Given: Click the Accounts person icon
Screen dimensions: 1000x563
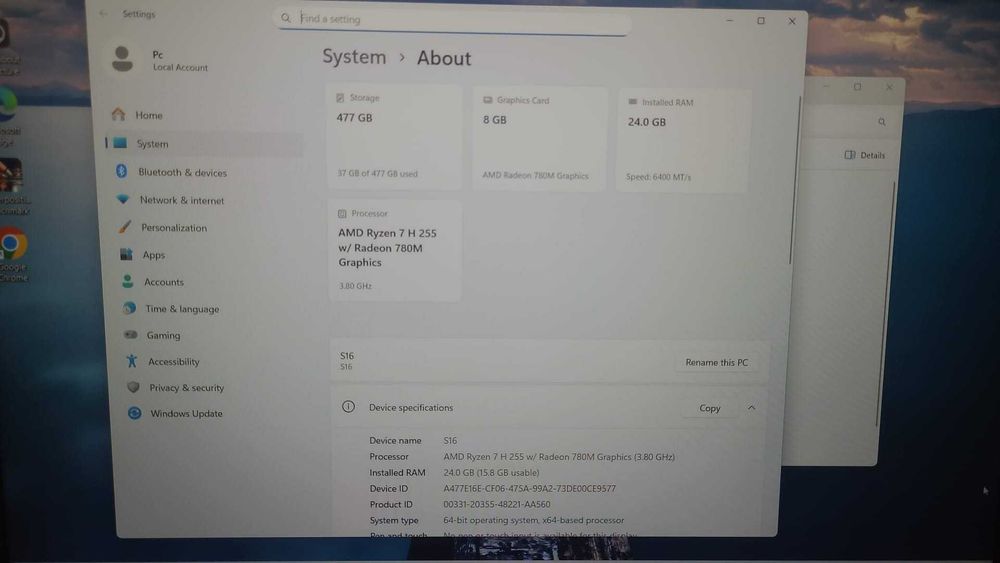Looking at the screenshot, I should coord(128,281).
